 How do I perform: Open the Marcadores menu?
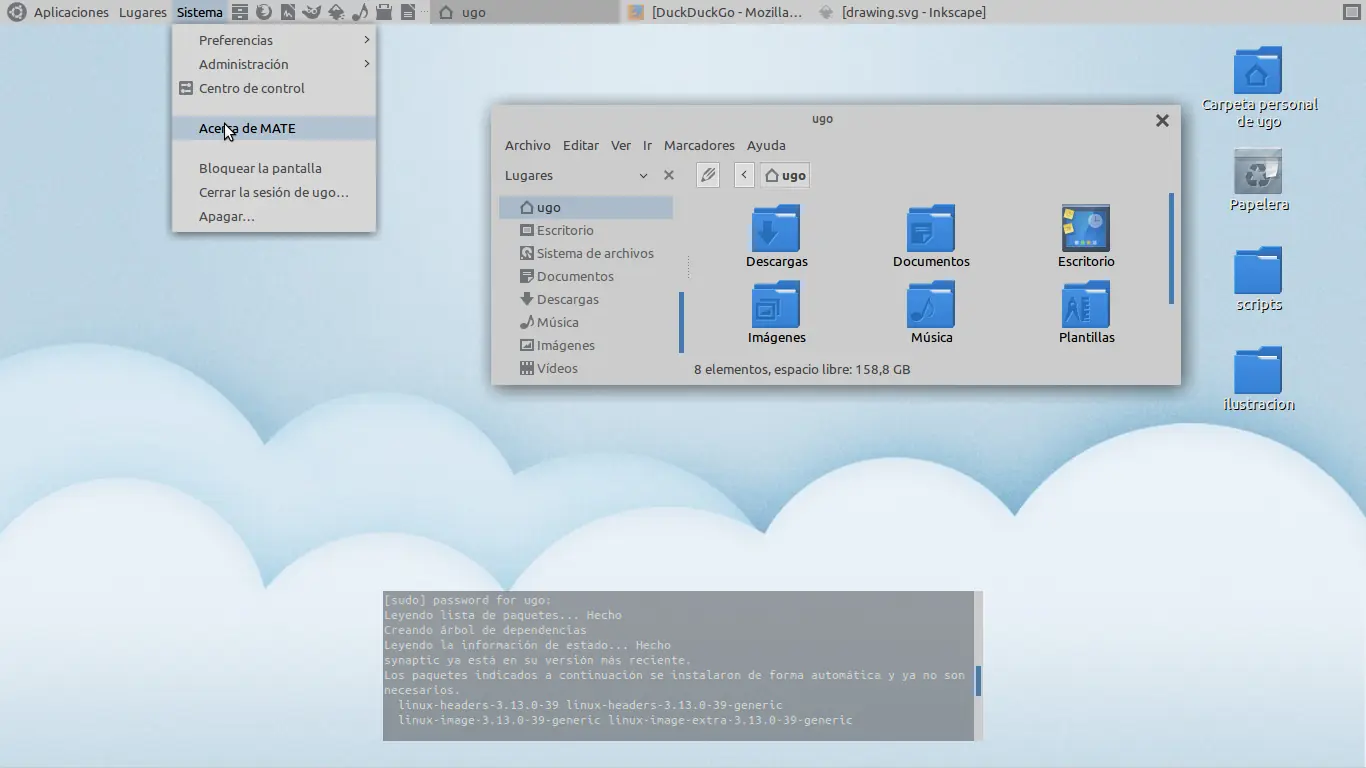click(699, 145)
